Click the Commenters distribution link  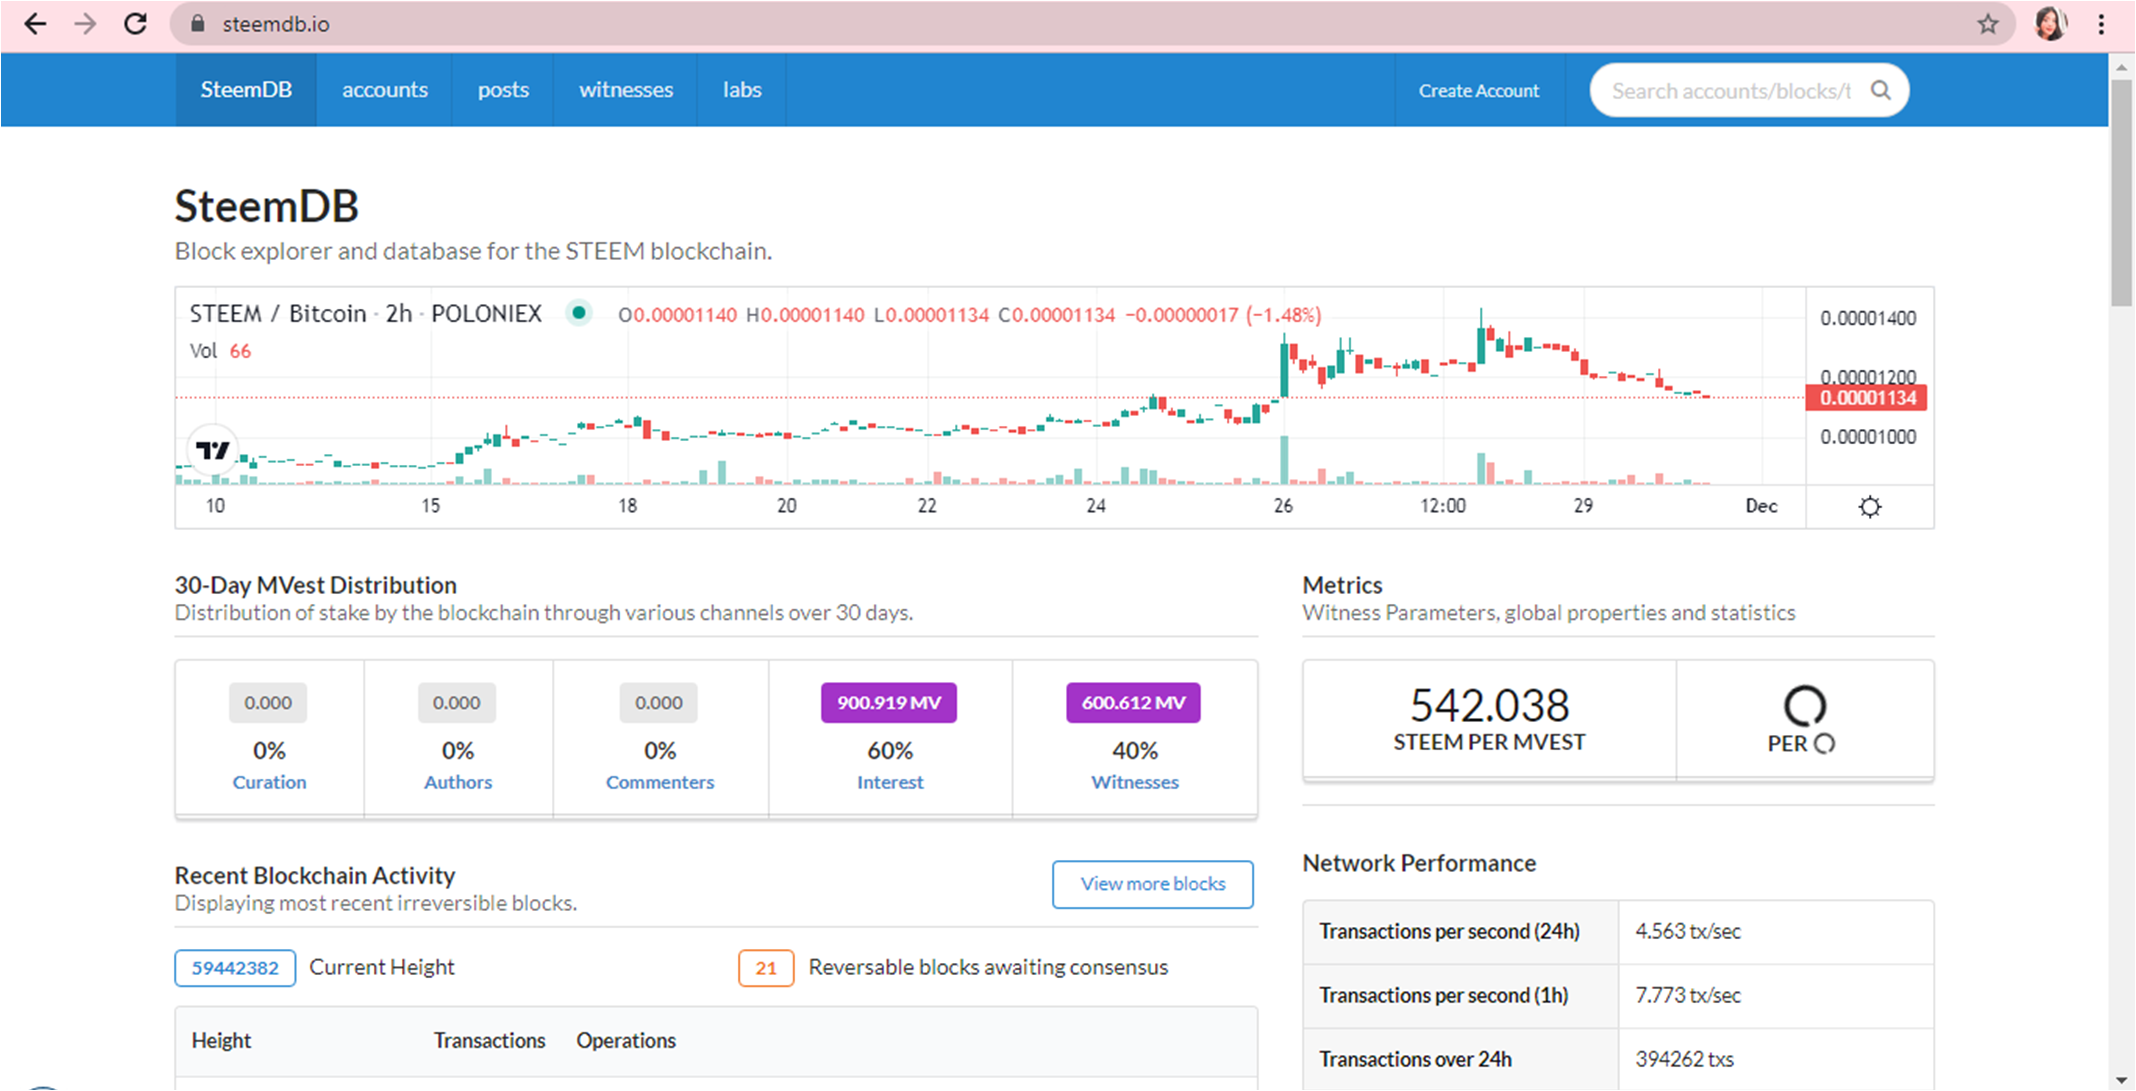[x=660, y=782]
